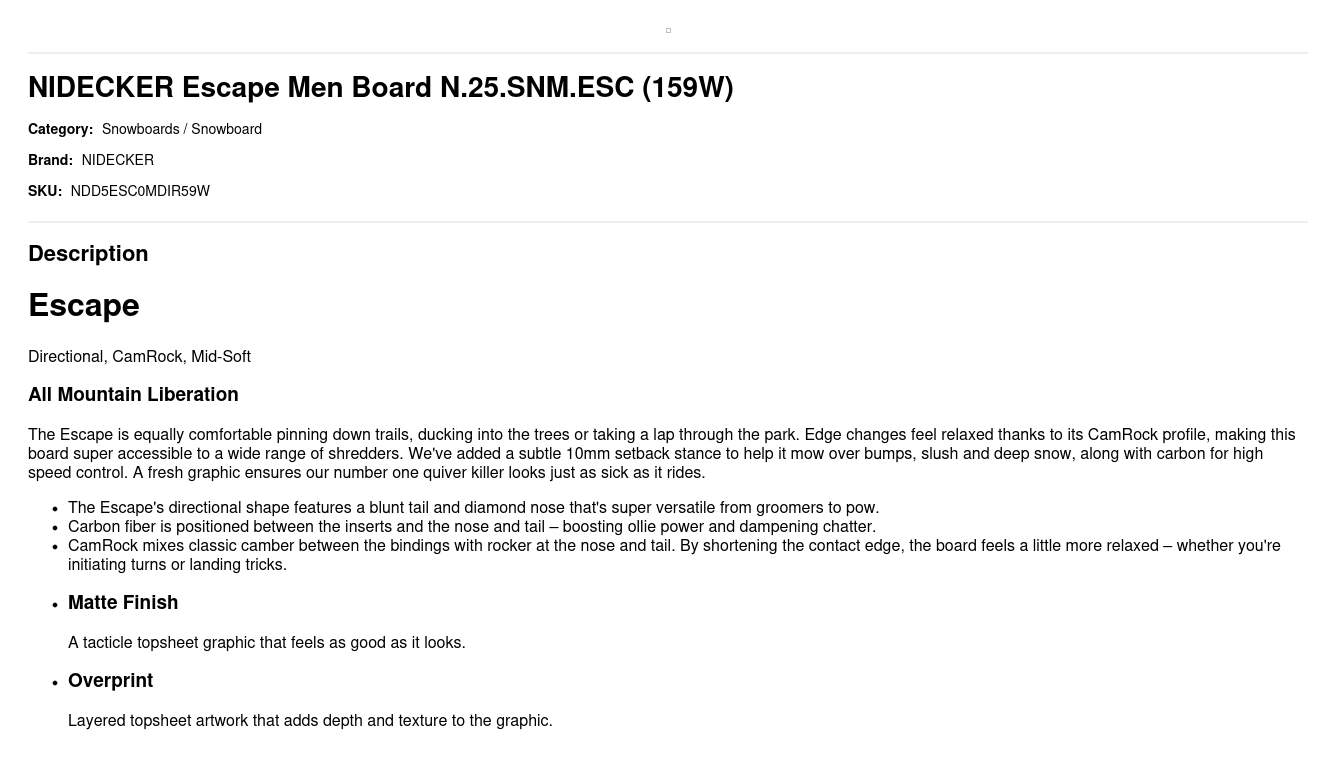Click the Overprint heading
Image resolution: width=1328 pixels, height=776 pixels.
(110, 681)
